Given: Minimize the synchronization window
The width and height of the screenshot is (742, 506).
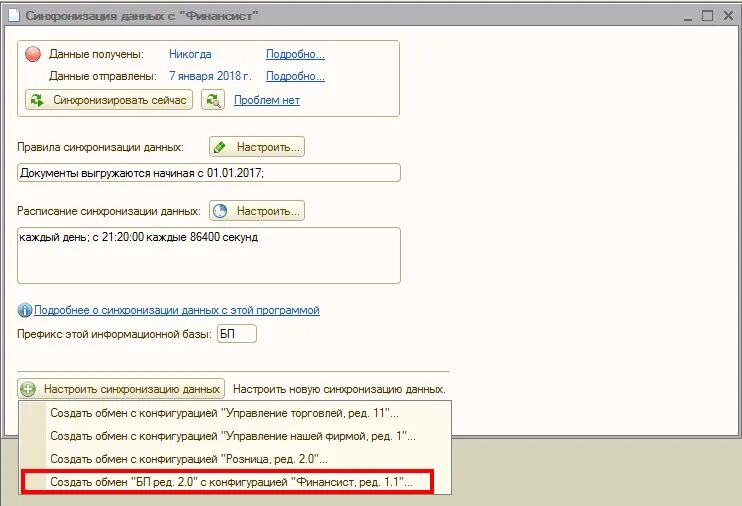Looking at the screenshot, I should (x=688, y=17).
